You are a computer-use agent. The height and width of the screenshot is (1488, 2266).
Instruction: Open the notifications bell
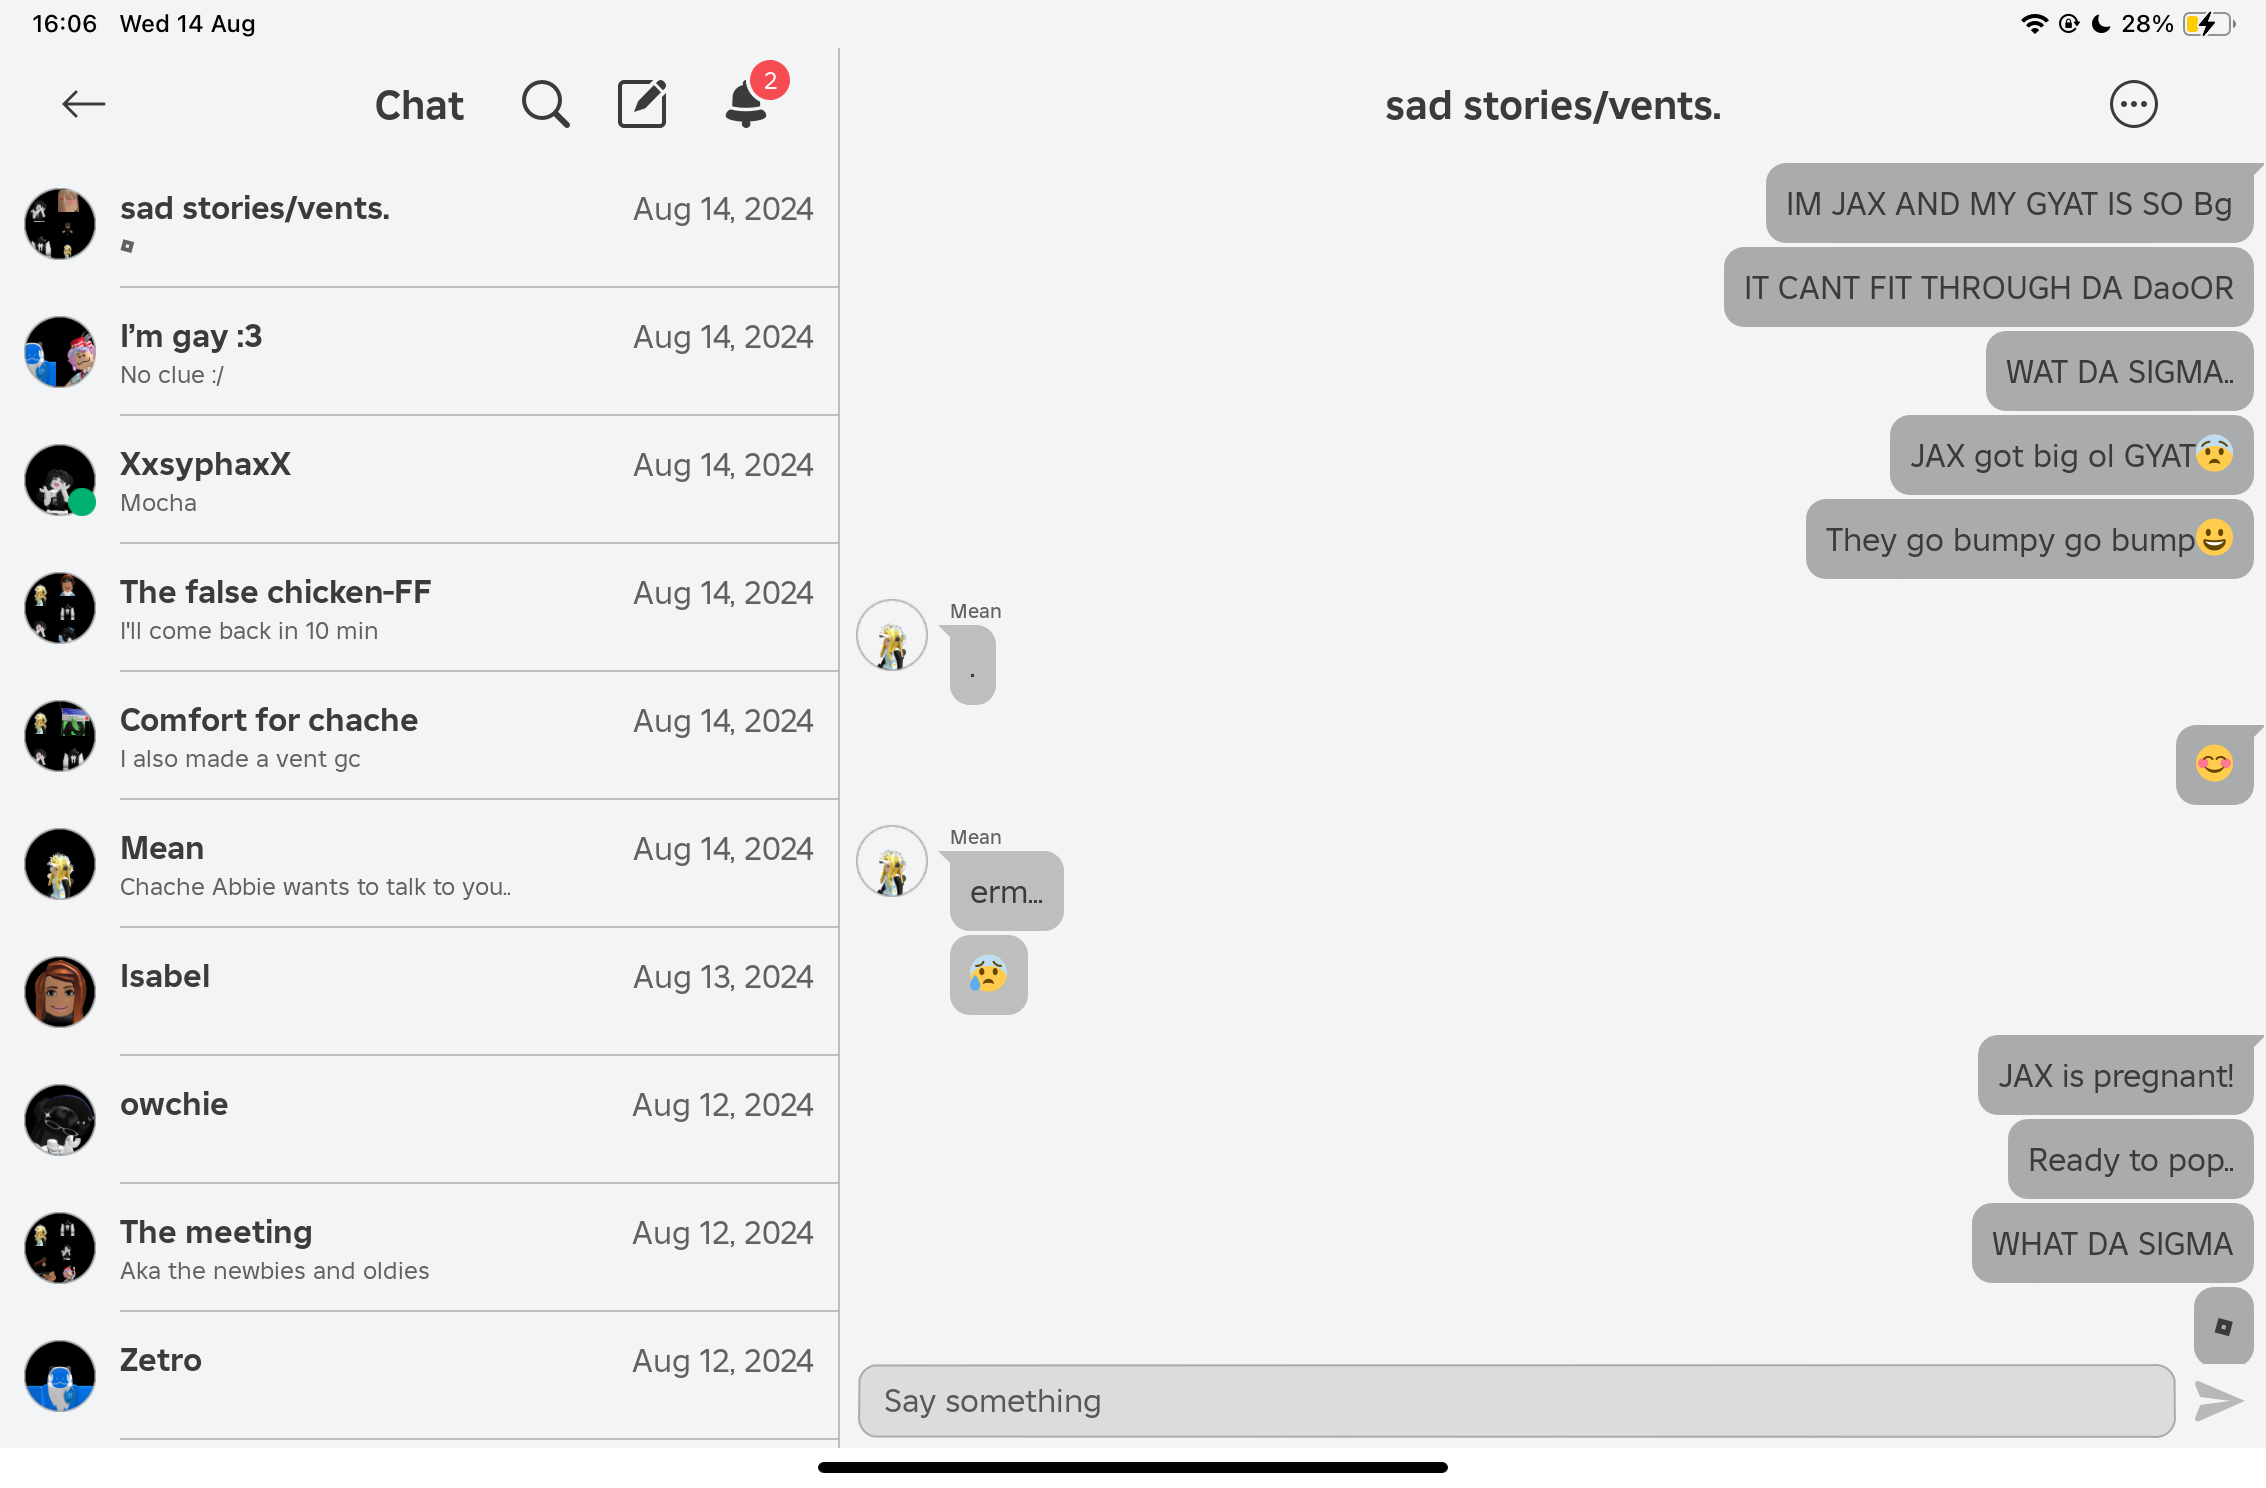coord(747,104)
